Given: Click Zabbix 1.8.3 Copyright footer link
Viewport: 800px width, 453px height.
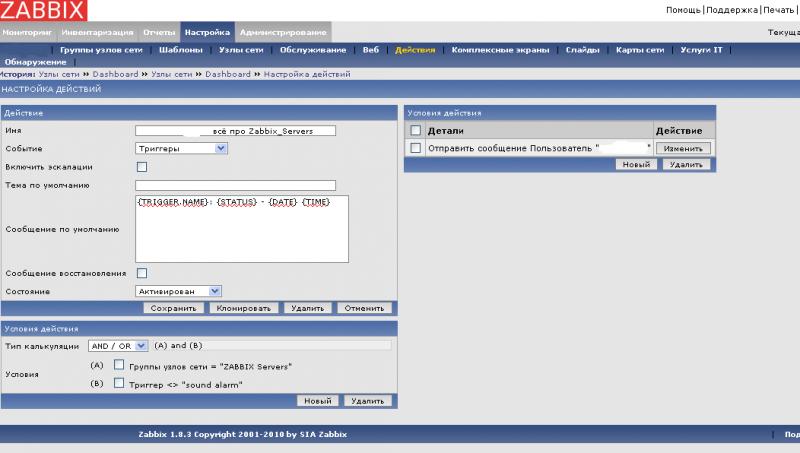Looking at the screenshot, I should click(x=242, y=435).
